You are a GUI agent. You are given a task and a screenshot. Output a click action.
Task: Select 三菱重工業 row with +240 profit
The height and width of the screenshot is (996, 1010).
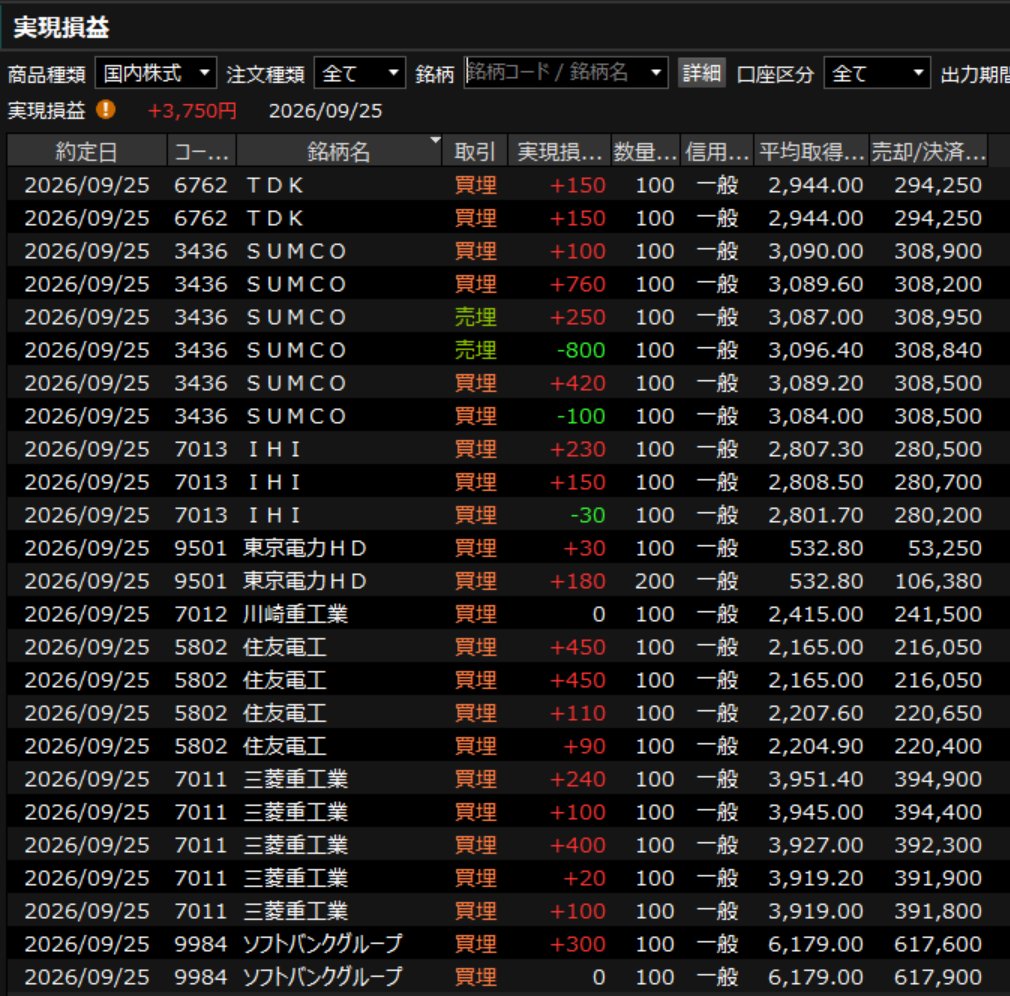tap(497, 778)
